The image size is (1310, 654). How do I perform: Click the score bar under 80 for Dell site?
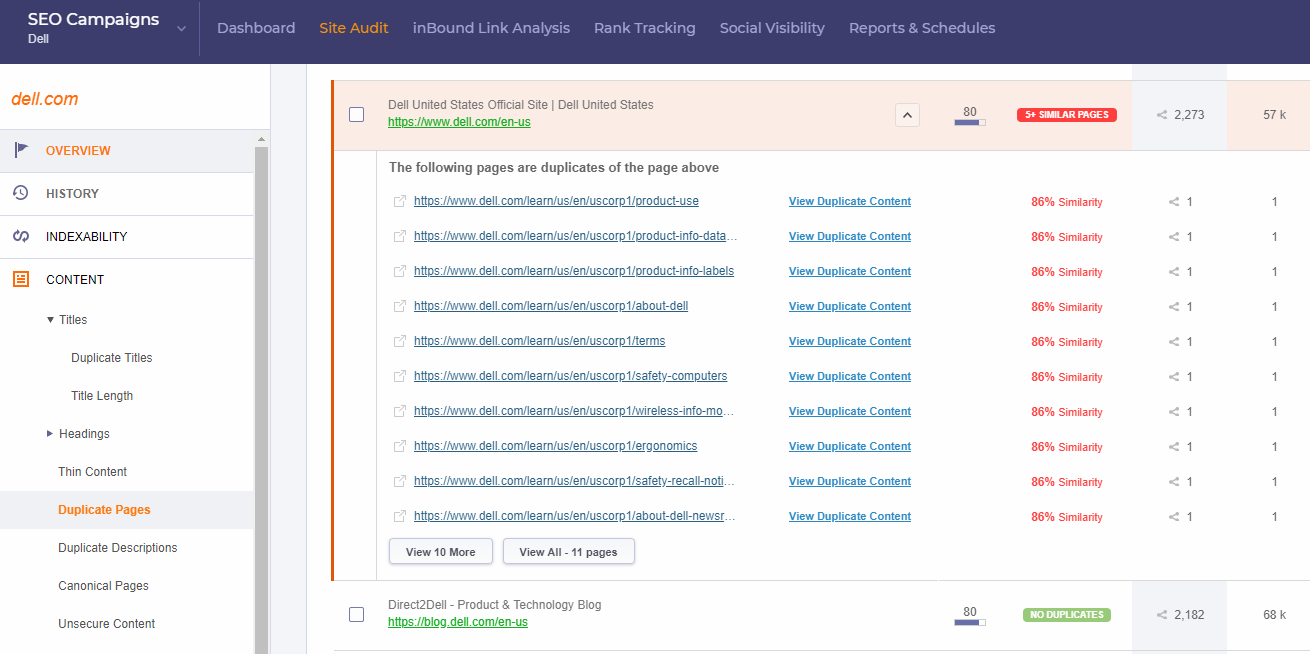click(x=969, y=122)
